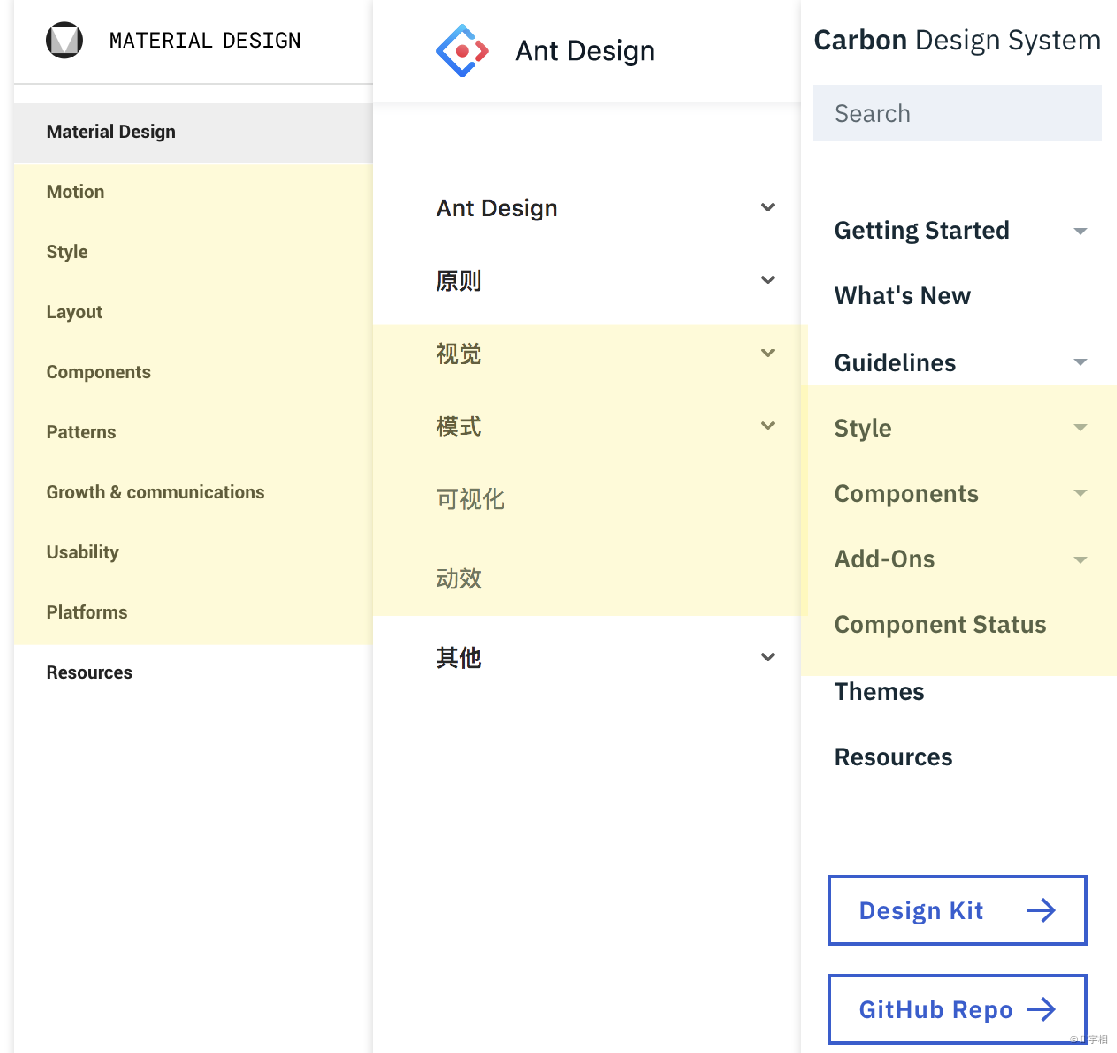Click the GitHub Repo button
1117x1053 pixels.
tap(957, 1009)
